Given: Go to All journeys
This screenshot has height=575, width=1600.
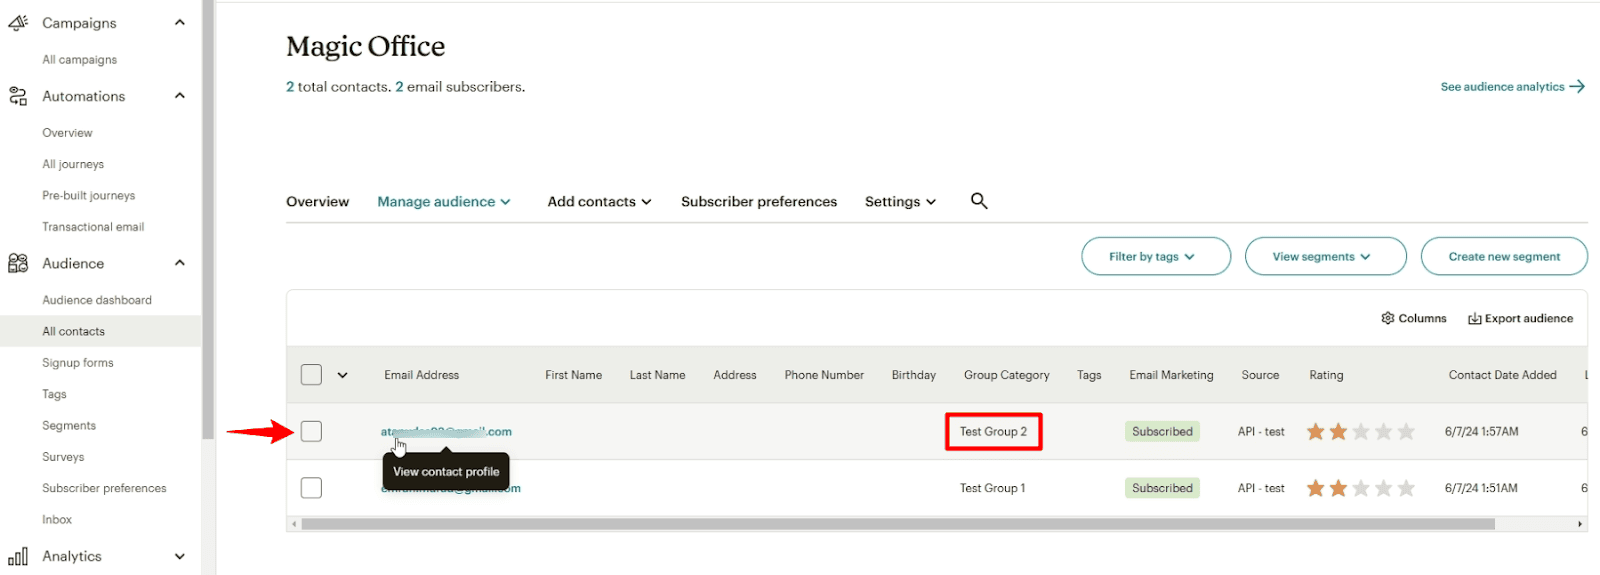Looking at the screenshot, I should point(73,164).
